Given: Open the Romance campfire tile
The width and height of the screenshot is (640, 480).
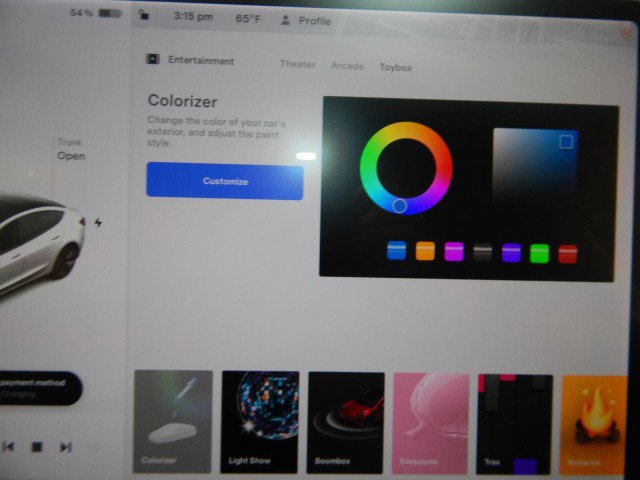Looking at the screenshot, I should [594, 426].
